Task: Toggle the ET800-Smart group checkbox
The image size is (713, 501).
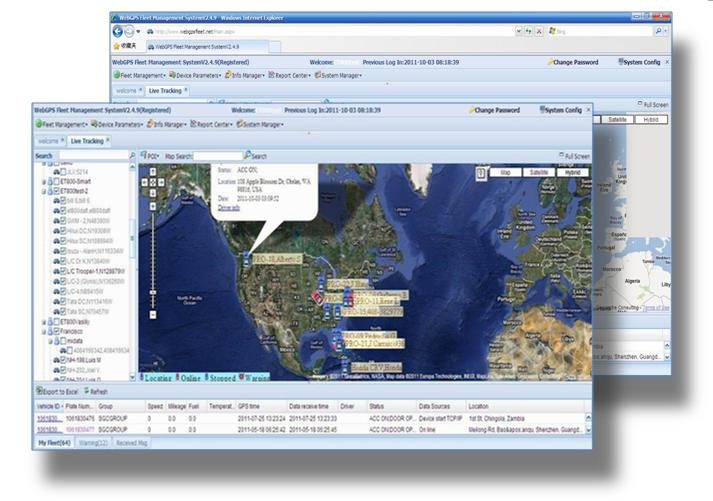Action: tap(57, 181)
